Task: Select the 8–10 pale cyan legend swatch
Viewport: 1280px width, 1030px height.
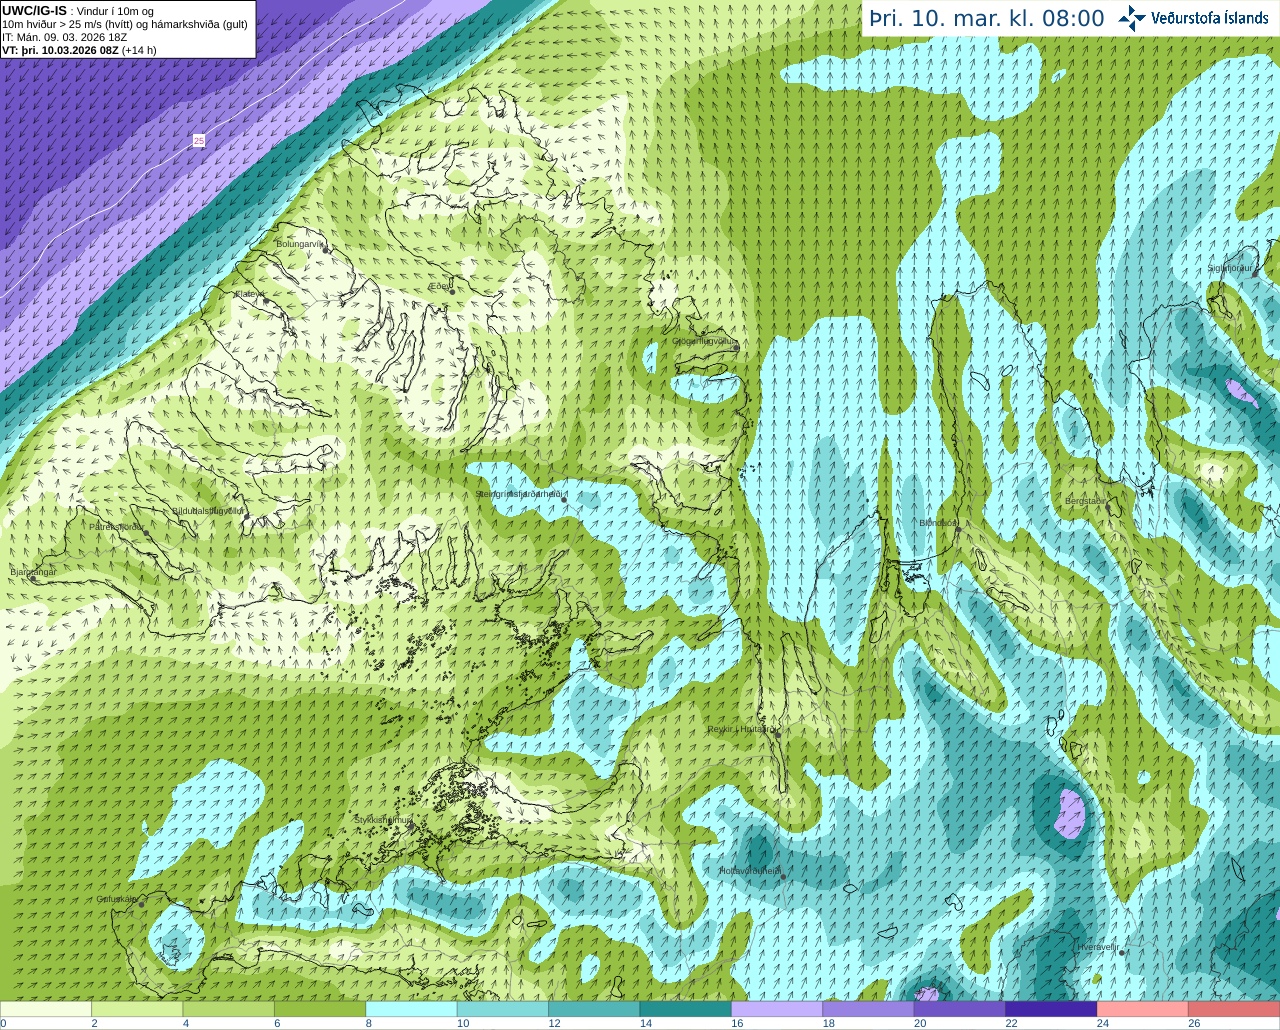Action: 411,1009
